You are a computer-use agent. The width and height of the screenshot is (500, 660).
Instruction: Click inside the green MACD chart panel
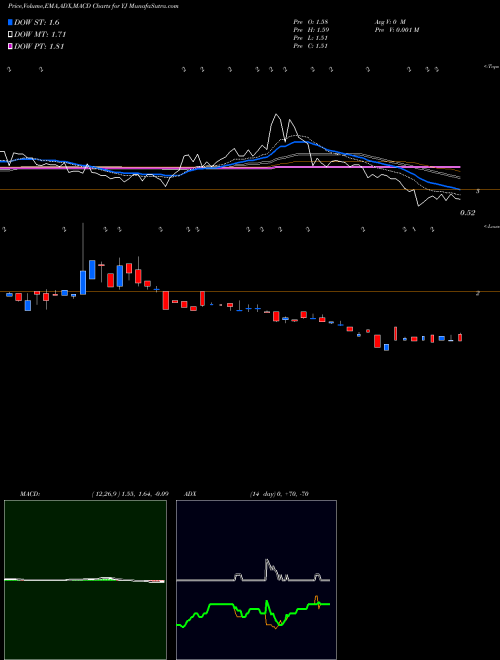tap(85, 580)
